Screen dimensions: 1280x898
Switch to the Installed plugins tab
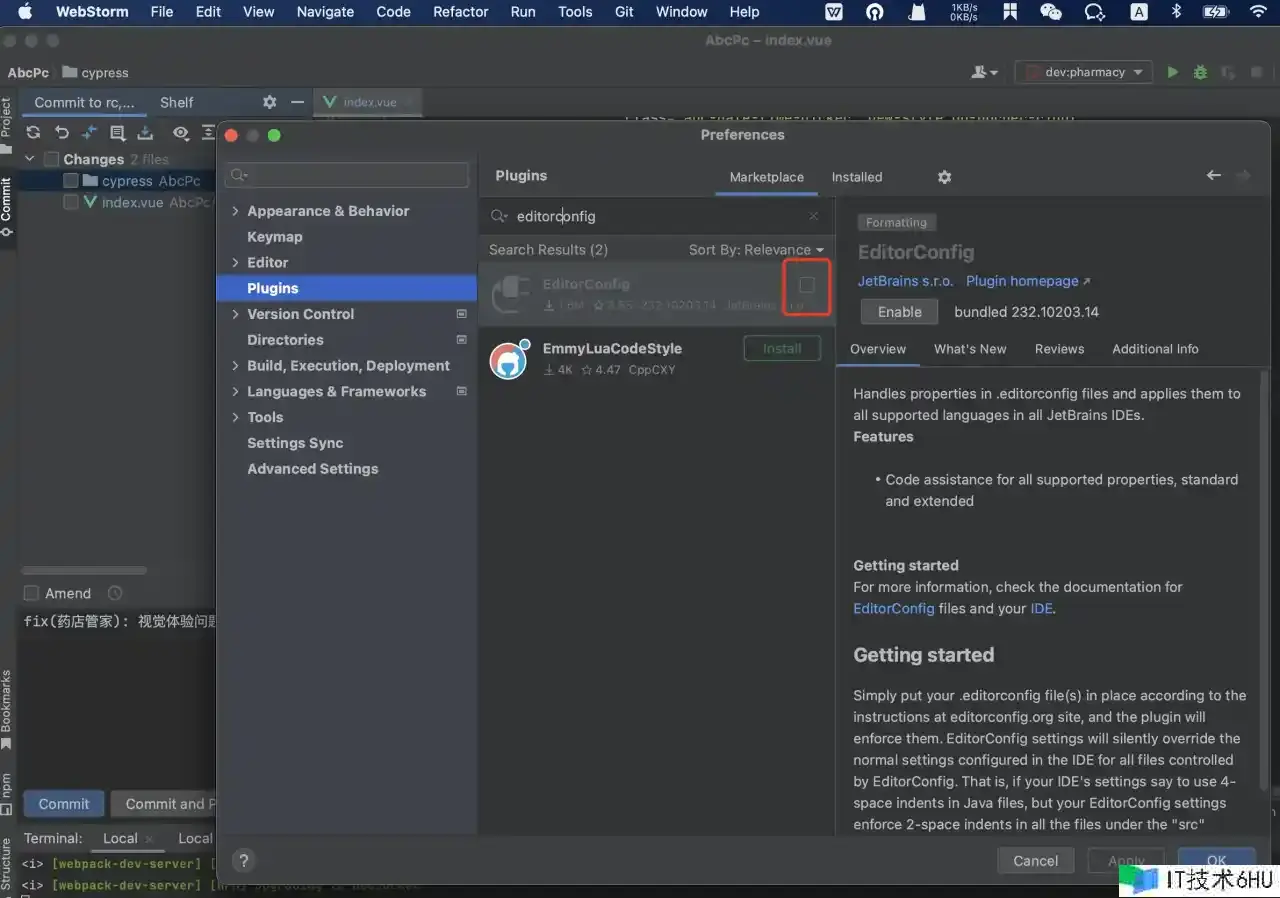[857, 177]
